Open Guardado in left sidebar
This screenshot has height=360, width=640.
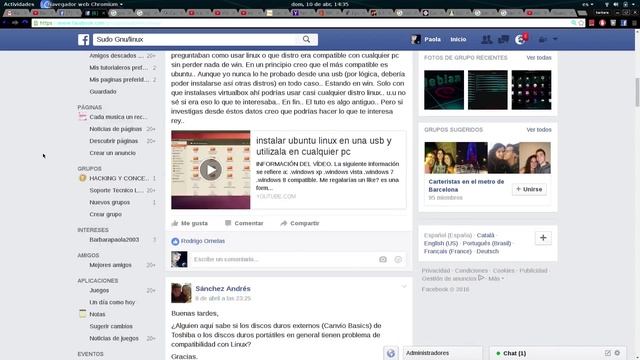(103, 91)
